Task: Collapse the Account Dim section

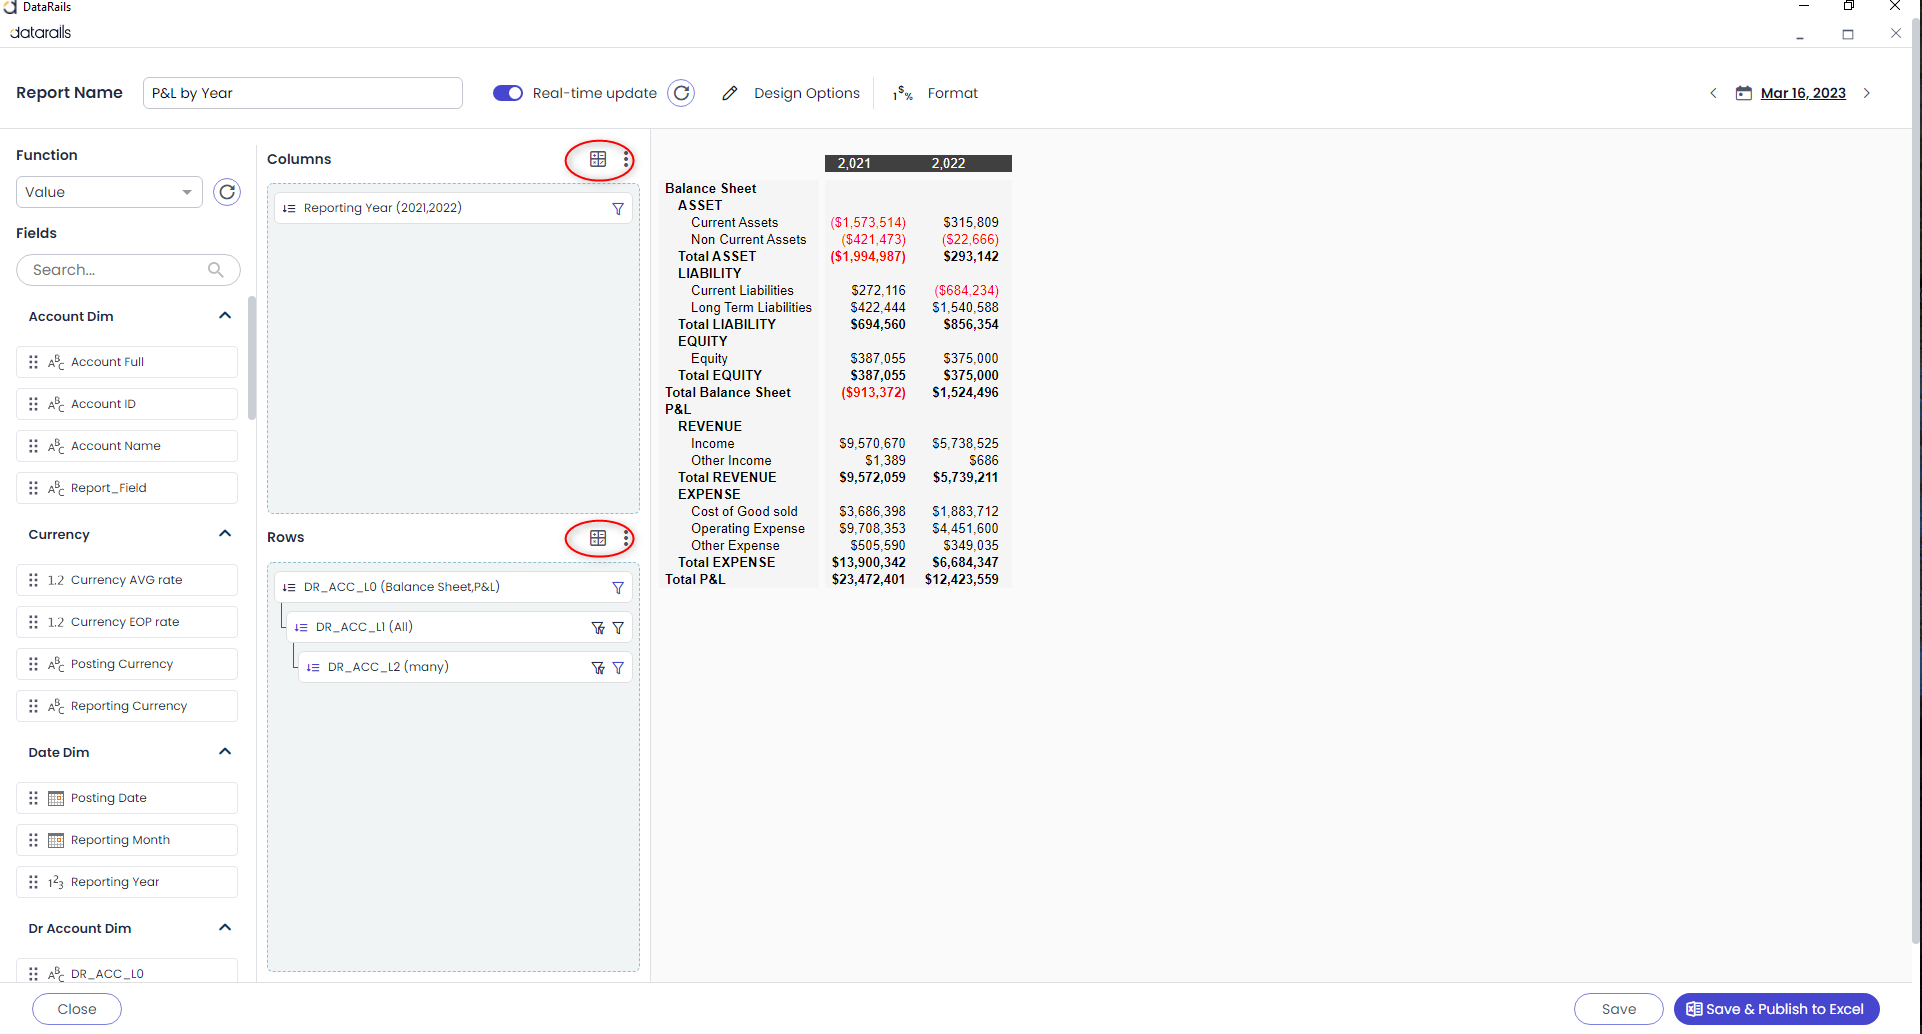Action: tap(225, 316)
